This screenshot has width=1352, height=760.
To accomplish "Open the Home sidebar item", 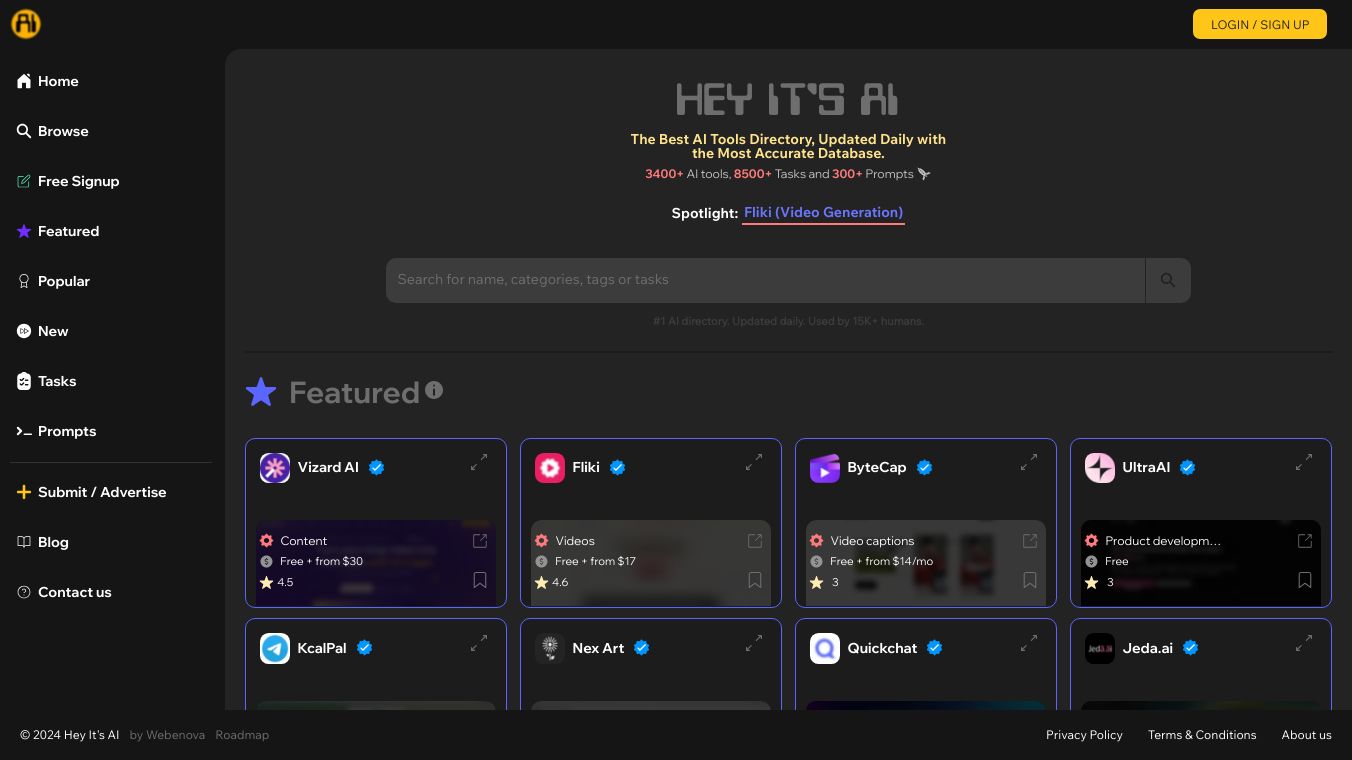I will pos(47,81).
